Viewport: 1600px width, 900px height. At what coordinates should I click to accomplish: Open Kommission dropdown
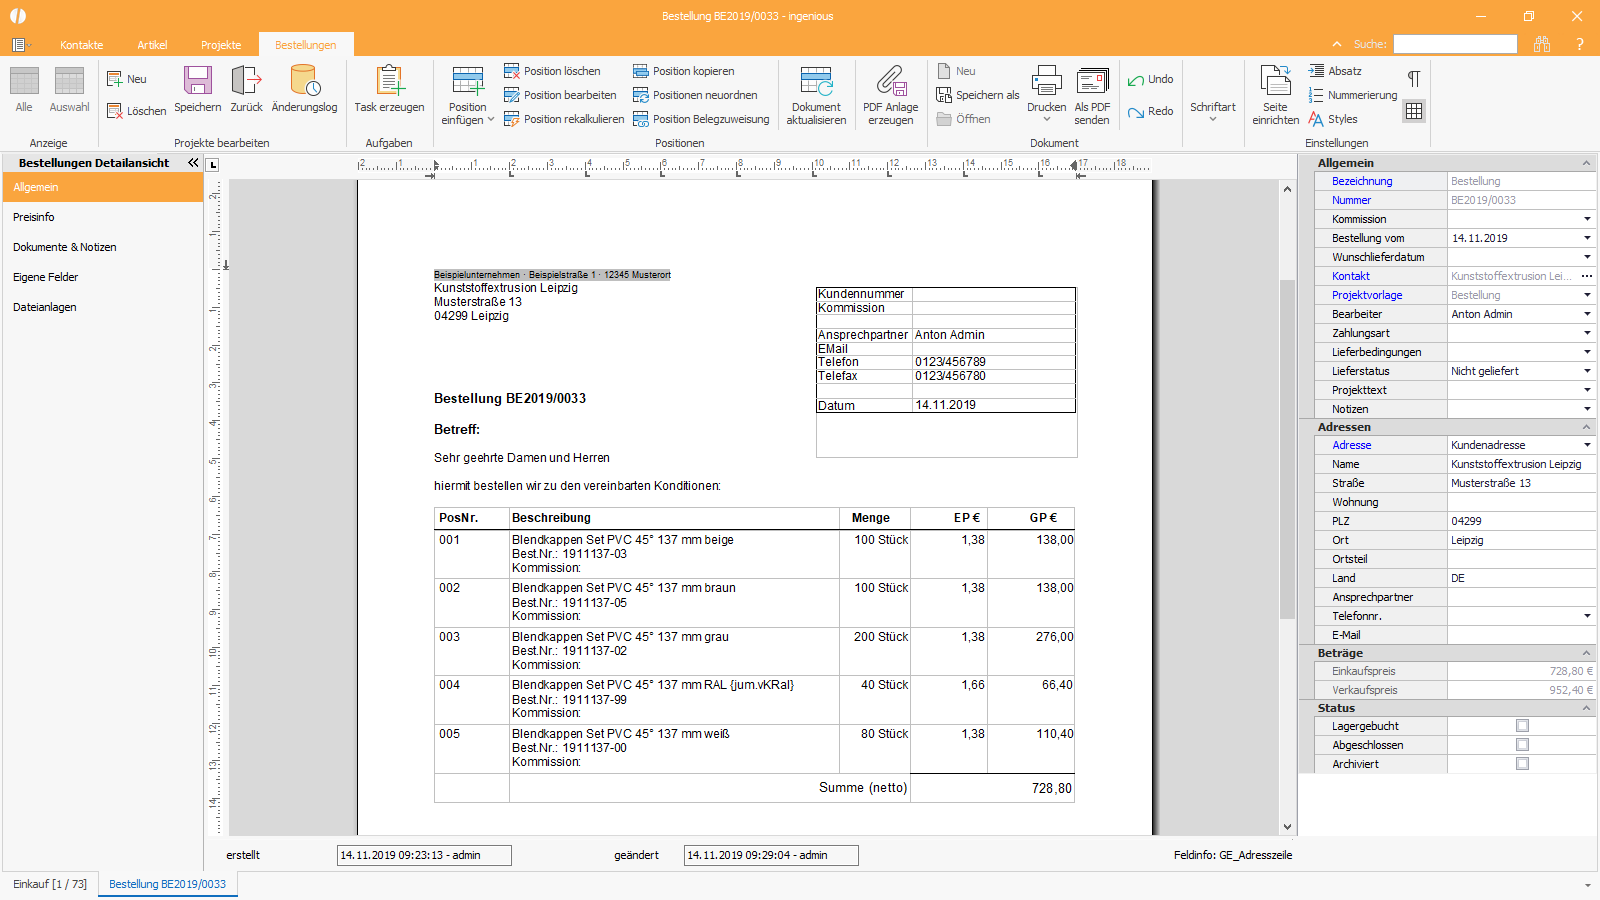click(x=1587, y=219)
